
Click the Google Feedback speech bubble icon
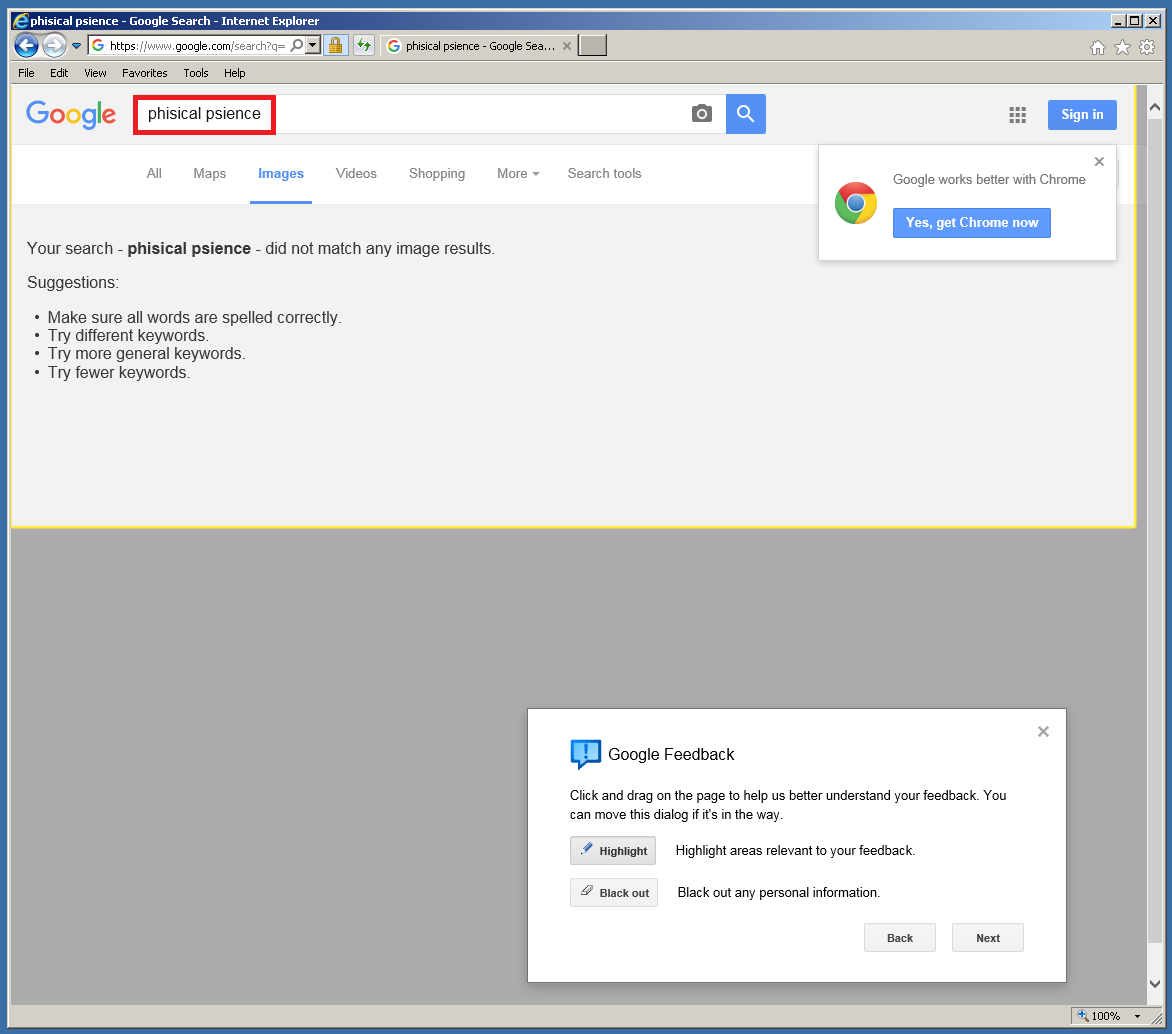585,754
